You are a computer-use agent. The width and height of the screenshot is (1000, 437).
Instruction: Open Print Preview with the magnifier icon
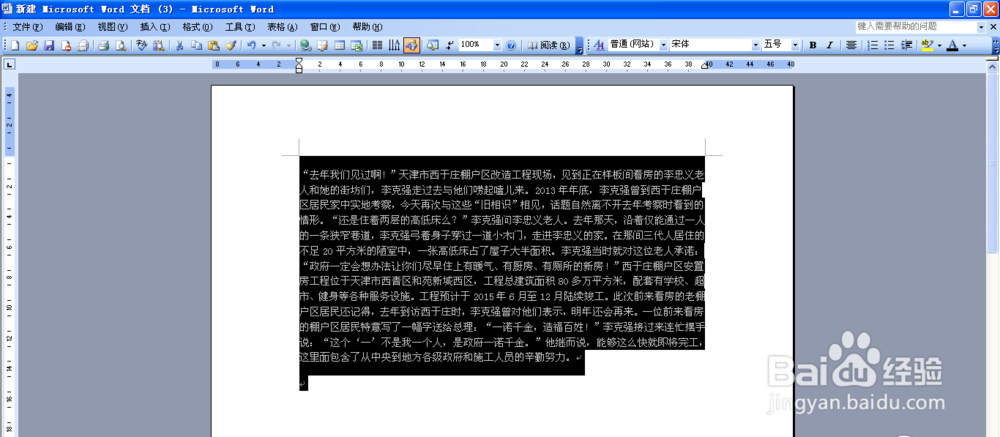click(x=121, y=45)
